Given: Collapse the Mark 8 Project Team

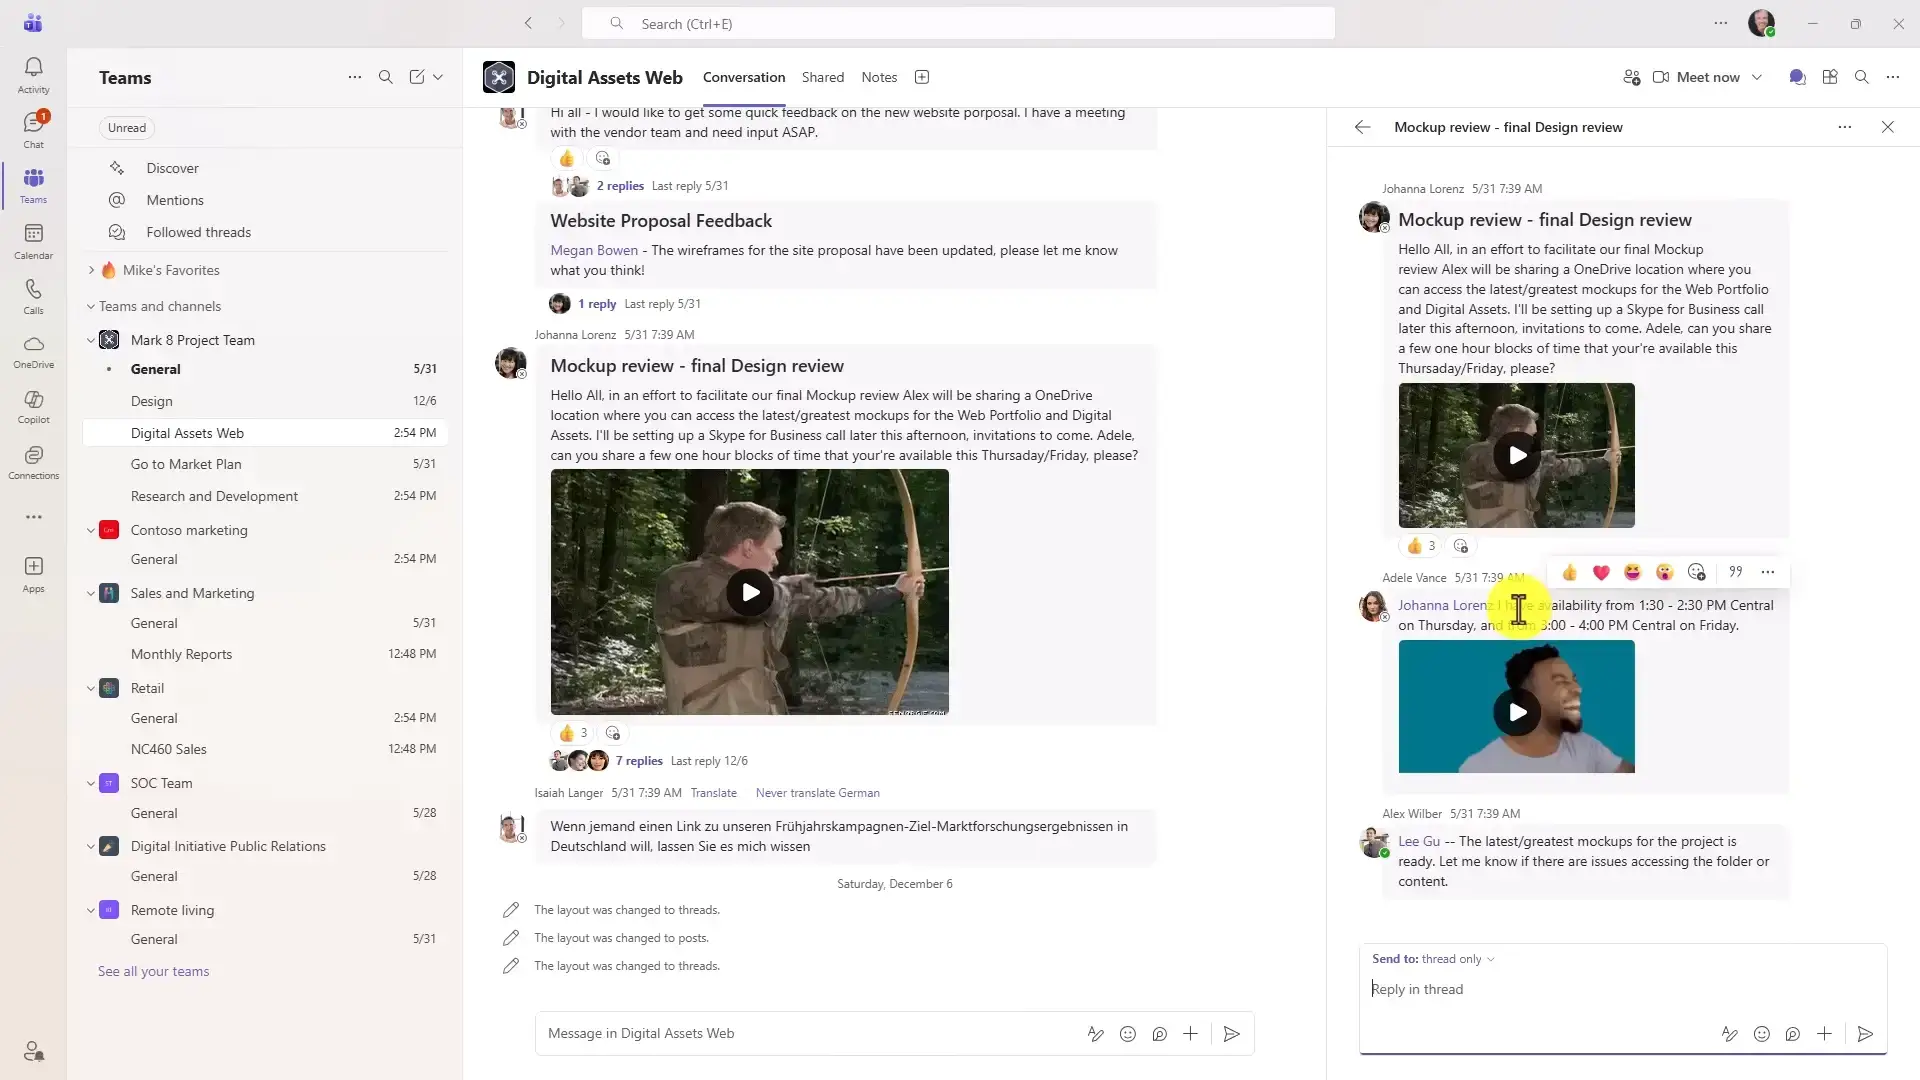Looking at the screenshot, I should pos(91,340).
